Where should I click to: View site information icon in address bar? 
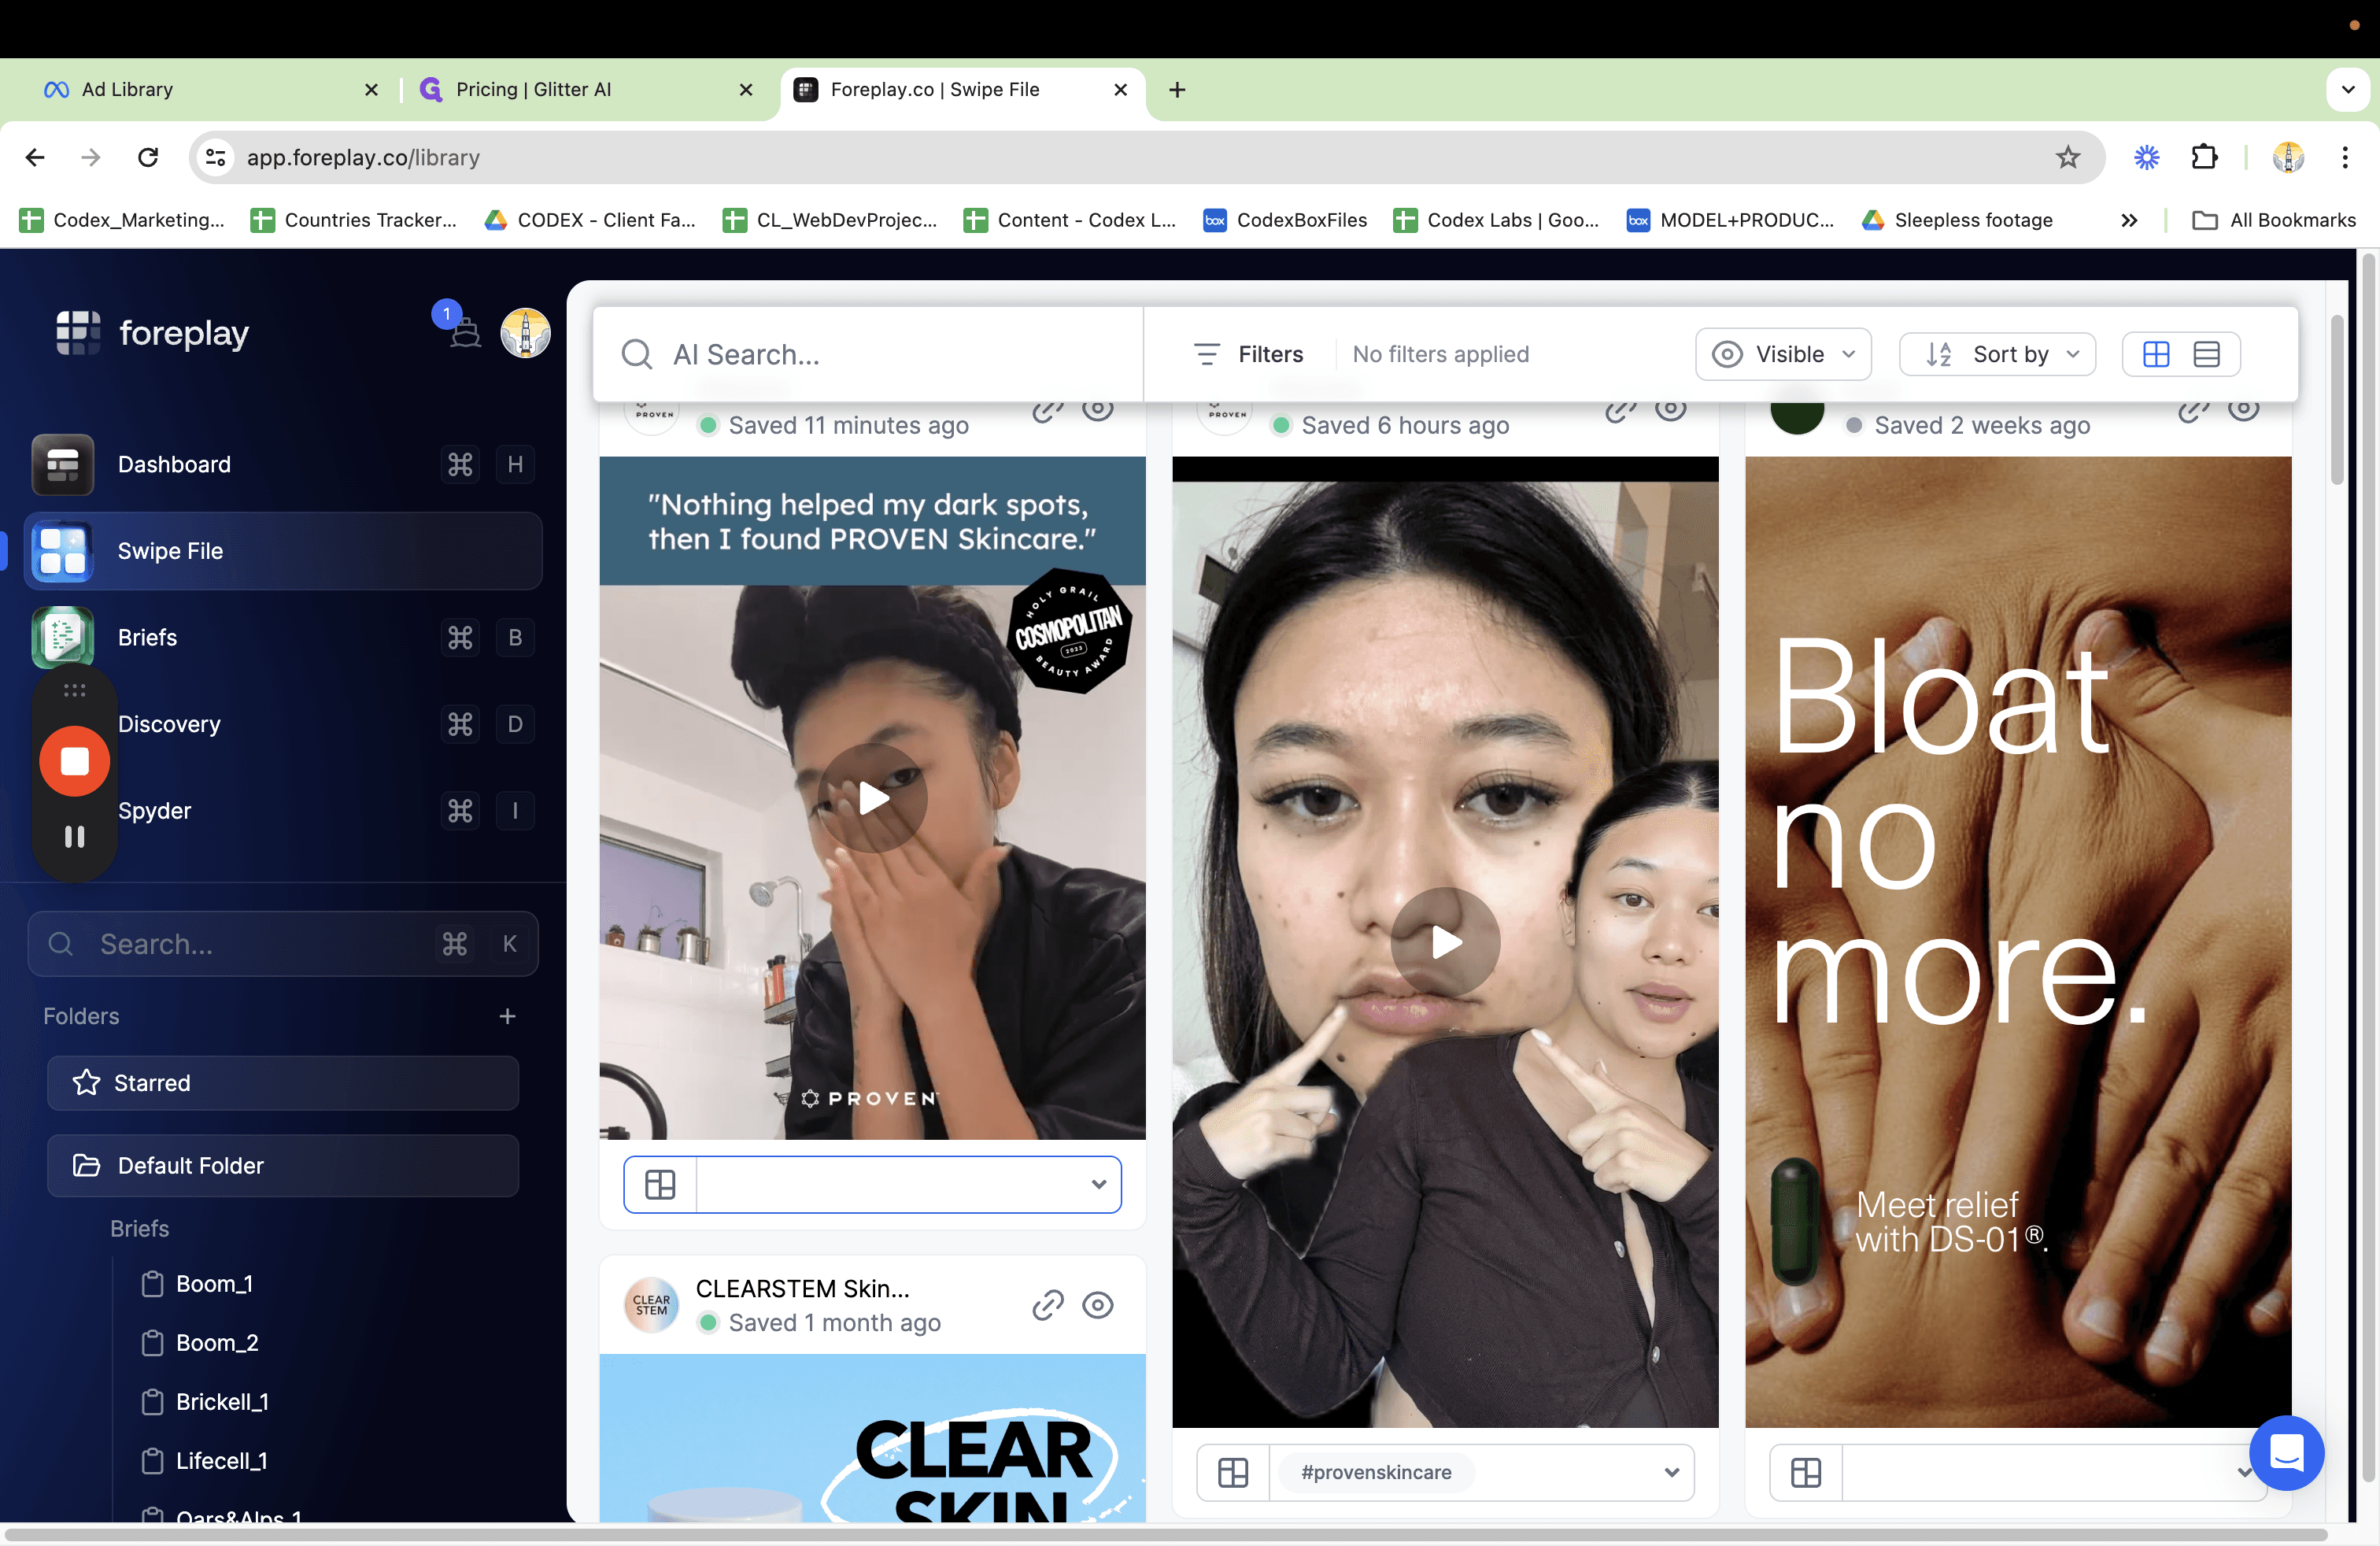click(216, 157)
